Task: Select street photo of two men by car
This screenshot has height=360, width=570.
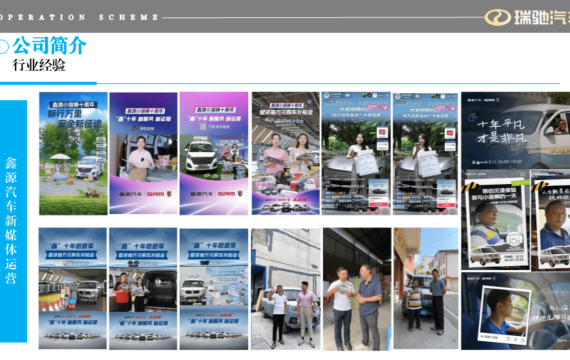Action: [426, 289]
